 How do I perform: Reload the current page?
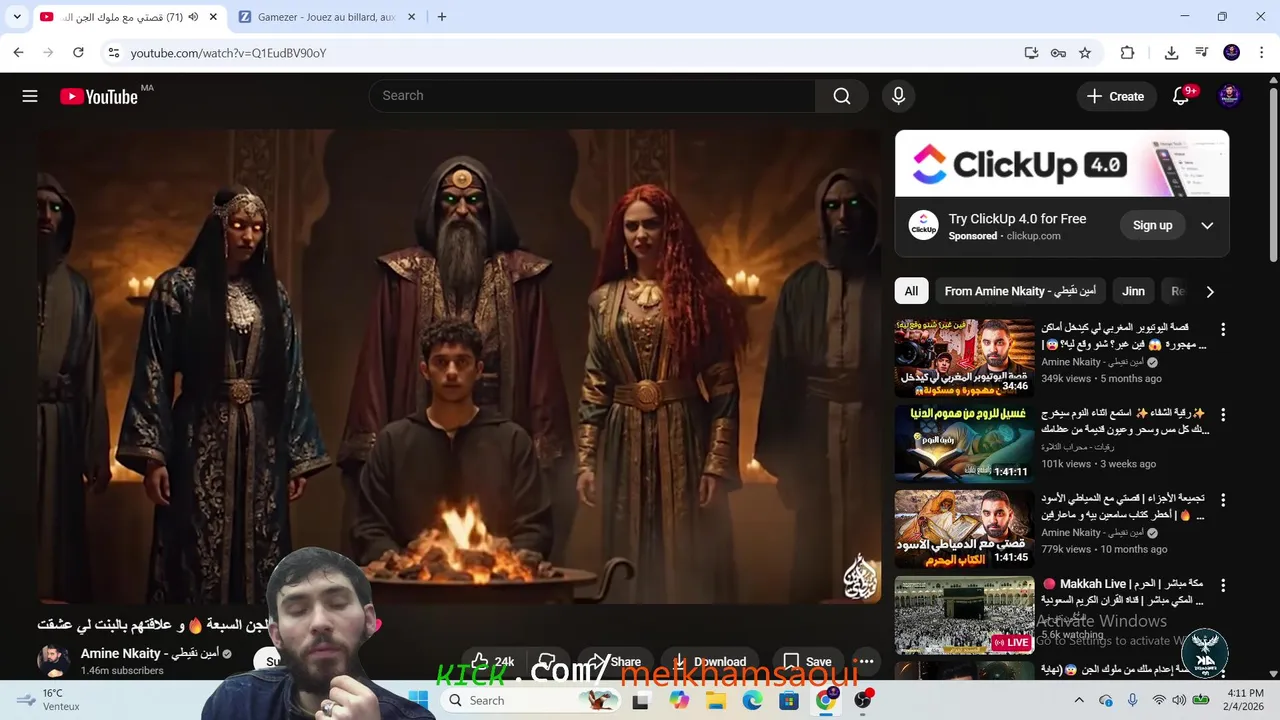[x=78, y=53]
